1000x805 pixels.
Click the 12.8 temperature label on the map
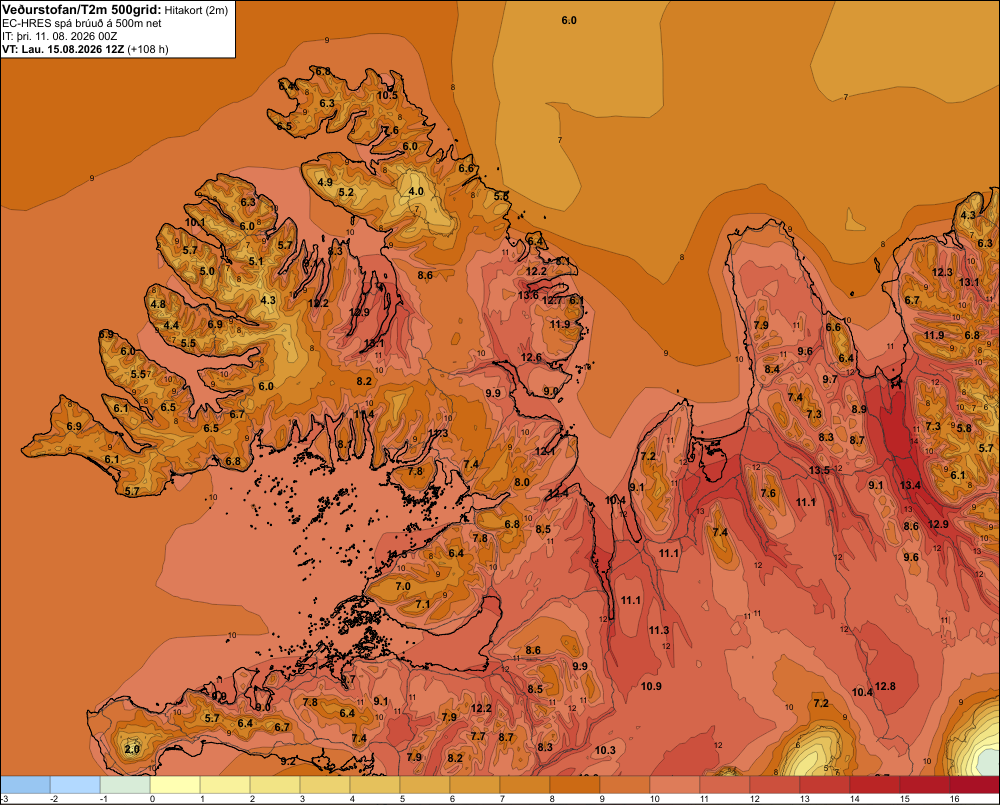pos(885,686)
